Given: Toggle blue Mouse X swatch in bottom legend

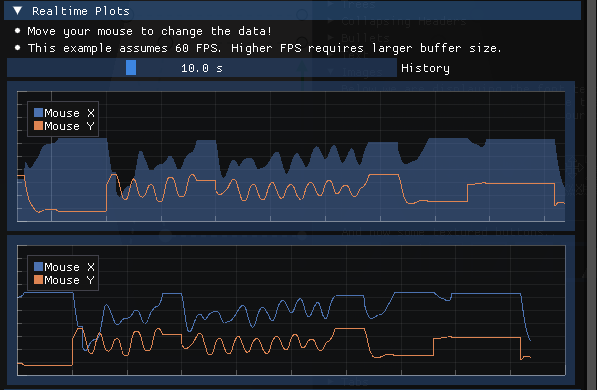Looking at the screenshot, I should click(38, 266).
